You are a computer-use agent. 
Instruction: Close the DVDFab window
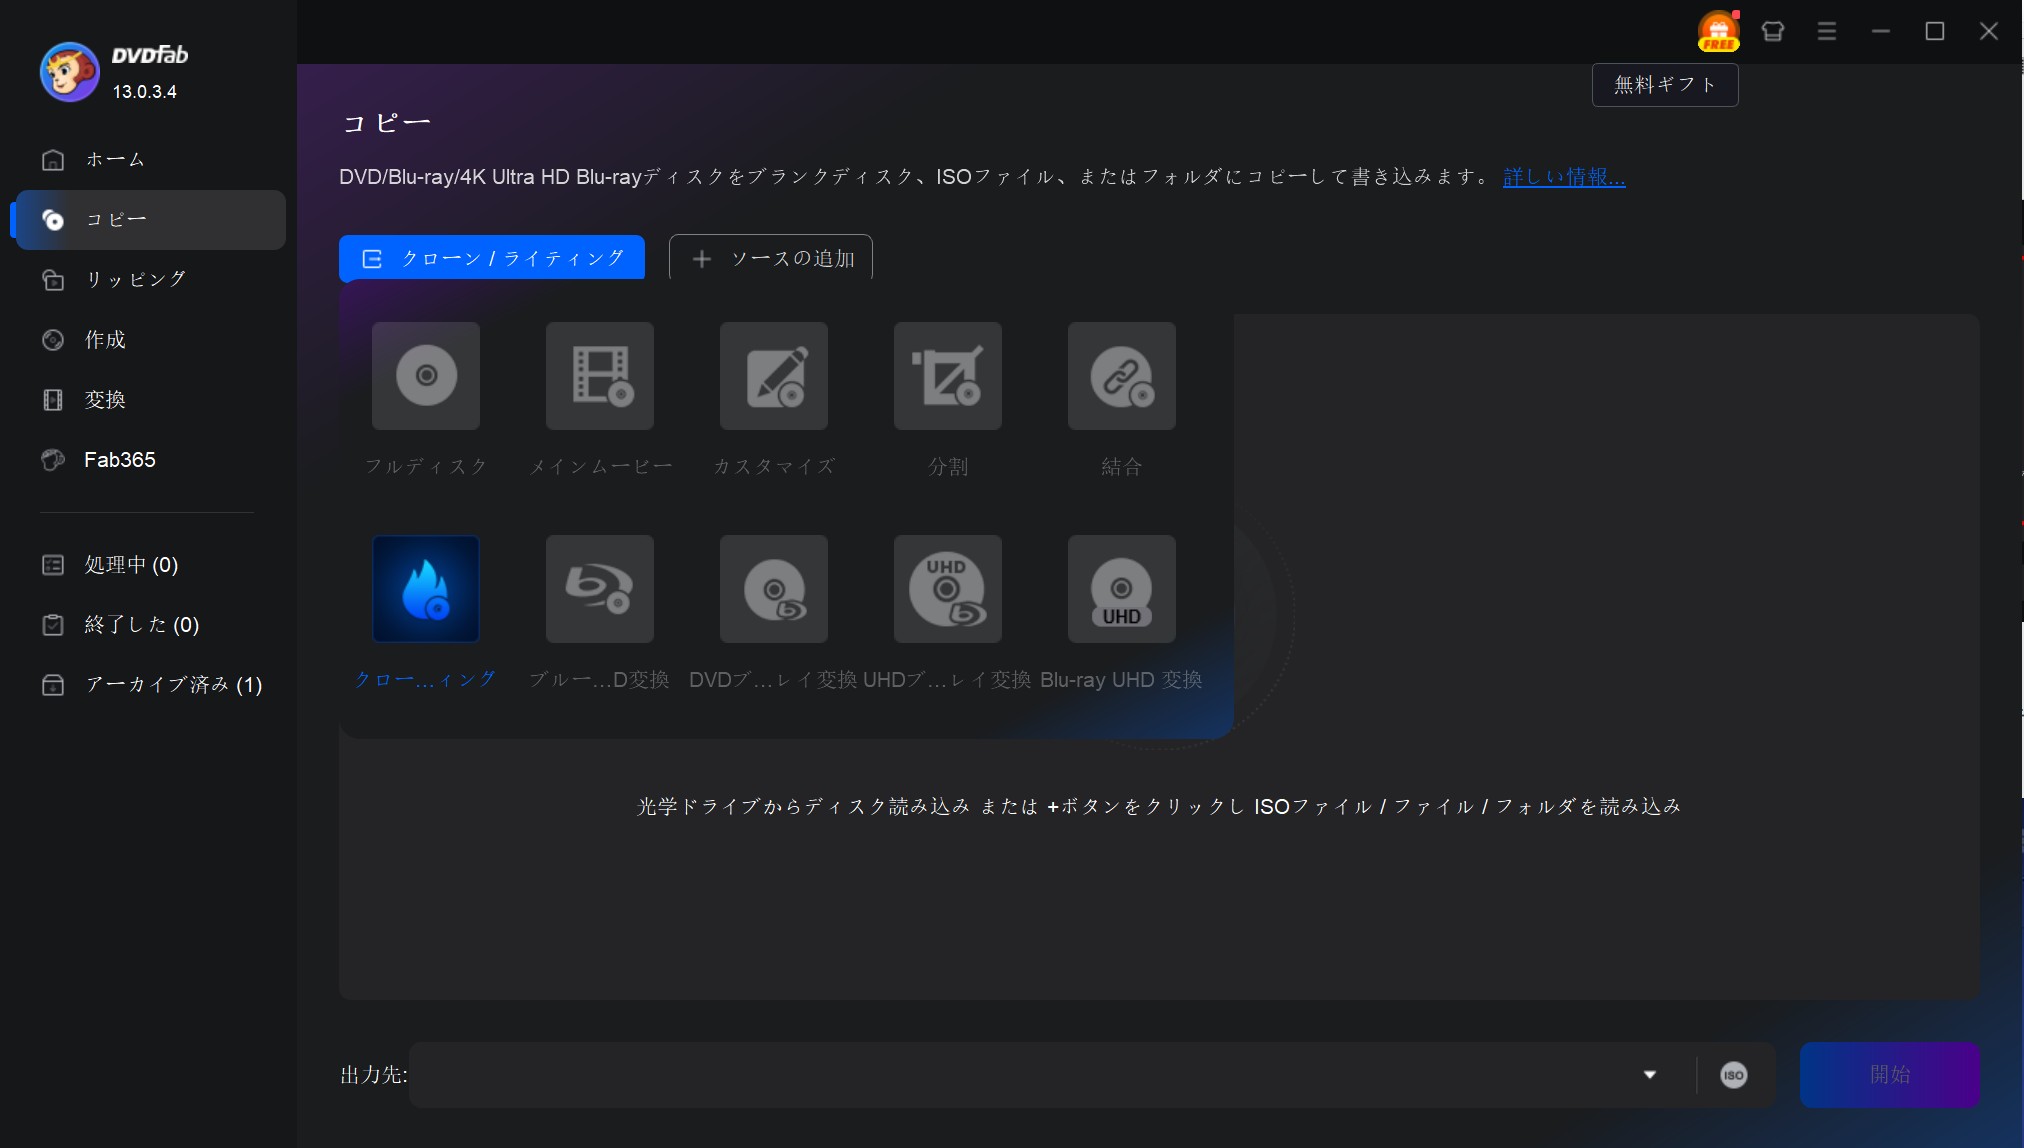pyautogui.click(x=1989, y=31)
